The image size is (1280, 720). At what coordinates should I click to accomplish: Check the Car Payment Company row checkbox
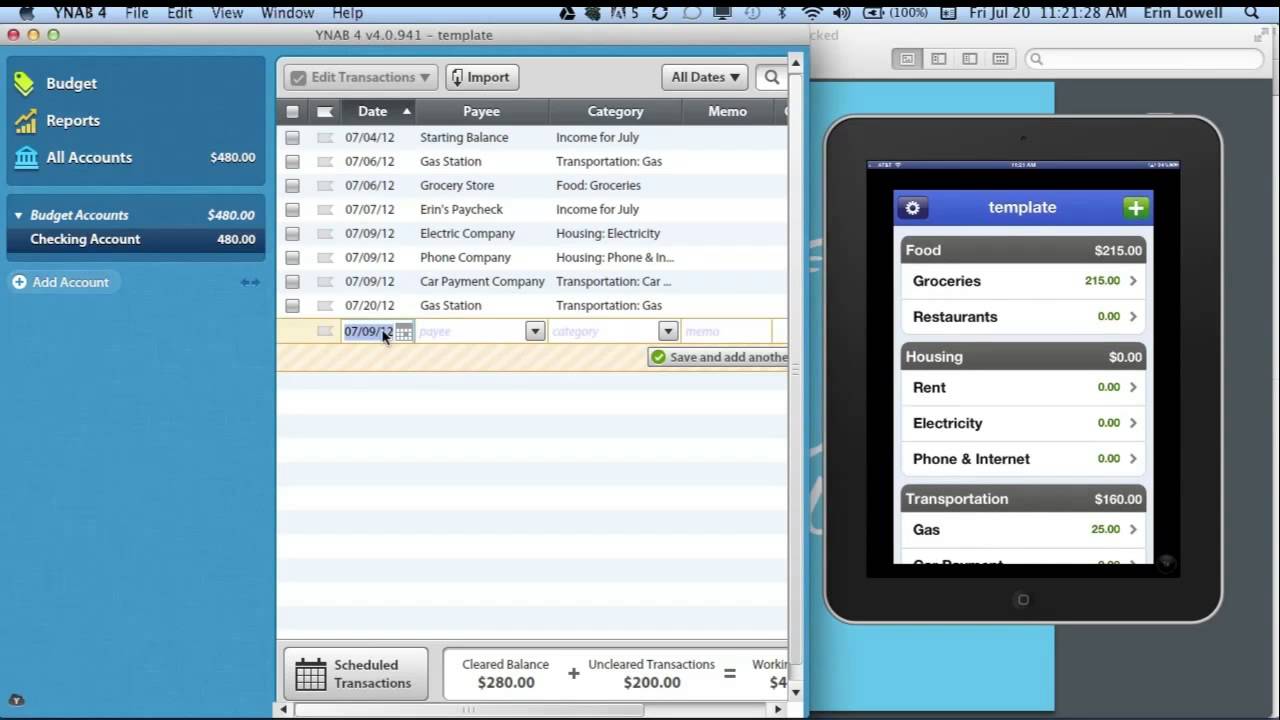coord(292,282)
